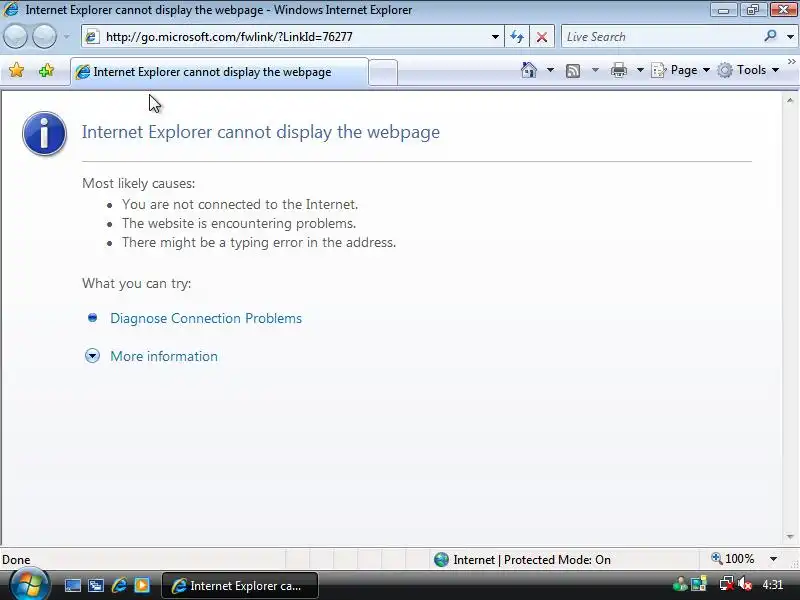The image size is (800, 600).
Task: Click the muted volume tray icon
Action: (x=745, y=583)
